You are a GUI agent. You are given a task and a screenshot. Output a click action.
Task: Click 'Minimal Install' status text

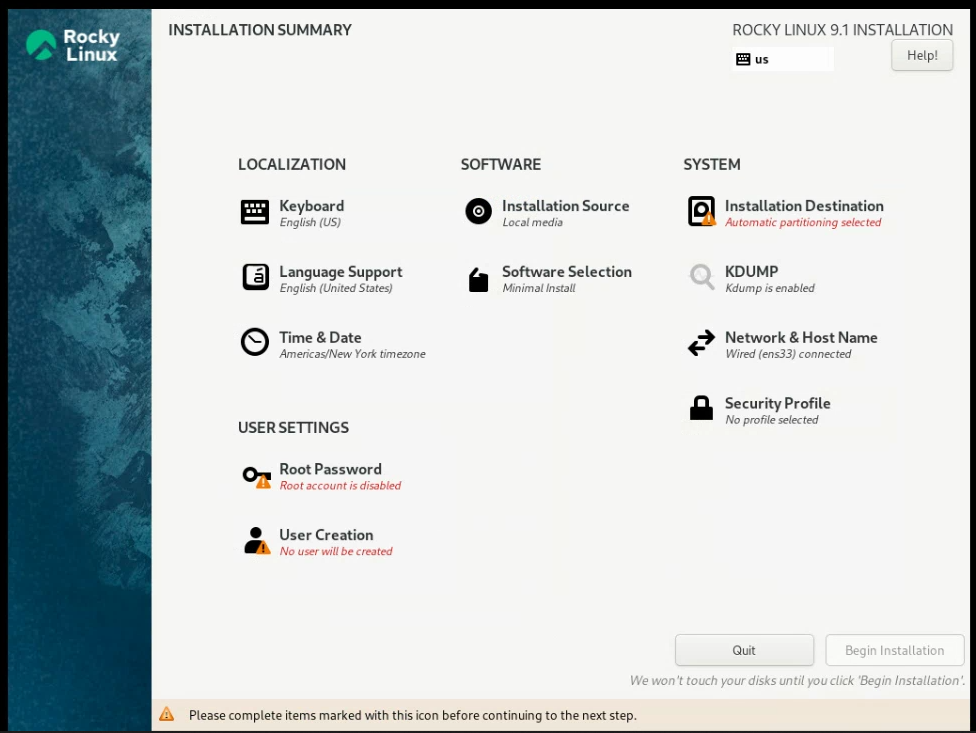coord(538,288)
